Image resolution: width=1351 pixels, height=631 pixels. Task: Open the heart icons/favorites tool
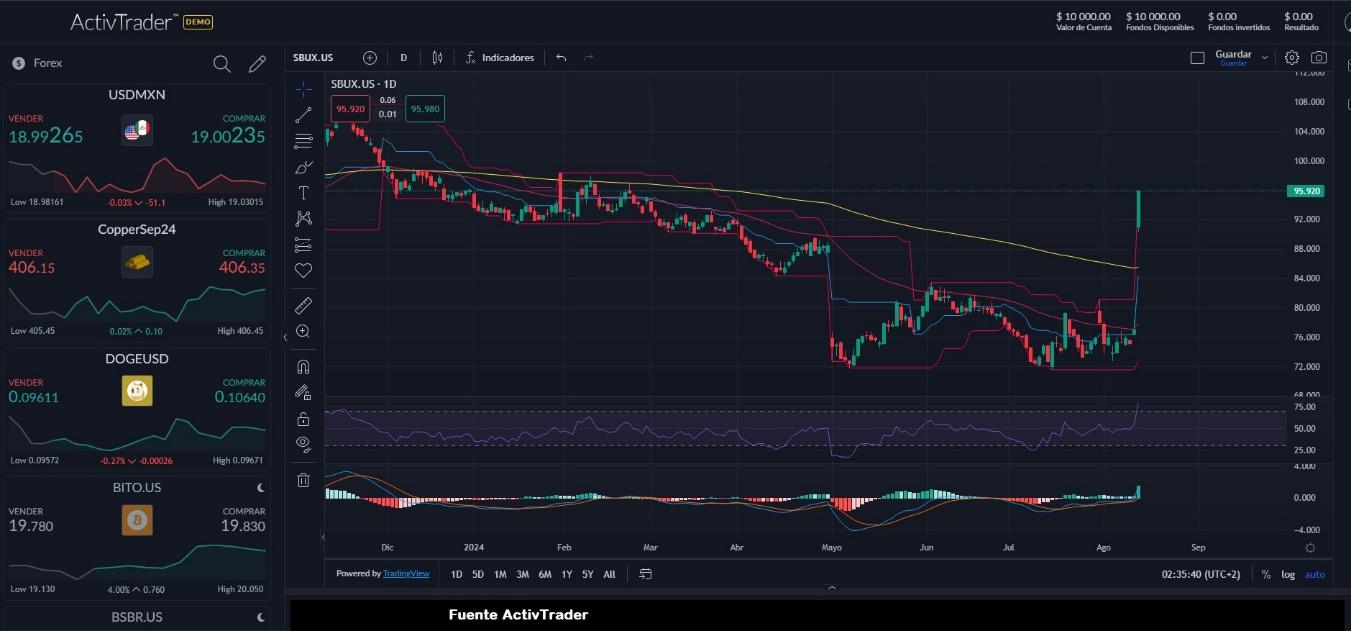tap(304, 270)
